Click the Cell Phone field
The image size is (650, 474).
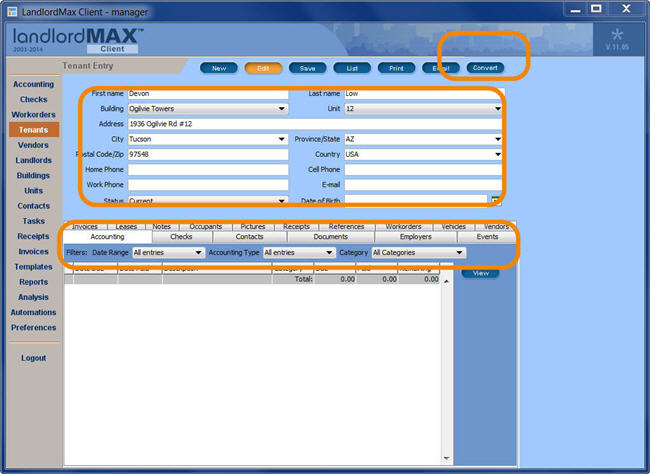click(423, 170)
